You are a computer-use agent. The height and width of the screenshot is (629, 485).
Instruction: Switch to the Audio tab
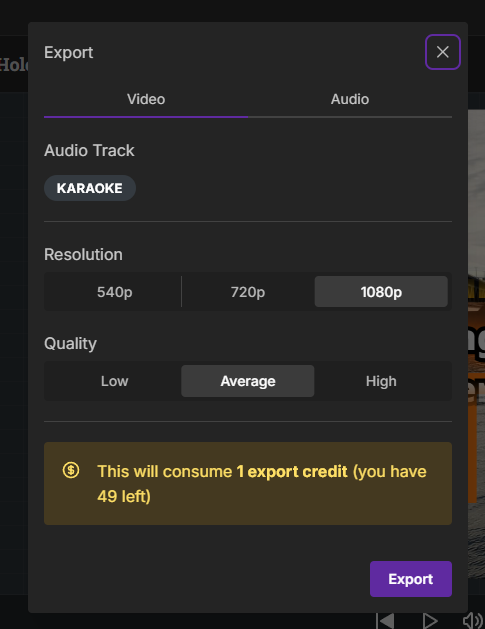(x=350, y=99)
